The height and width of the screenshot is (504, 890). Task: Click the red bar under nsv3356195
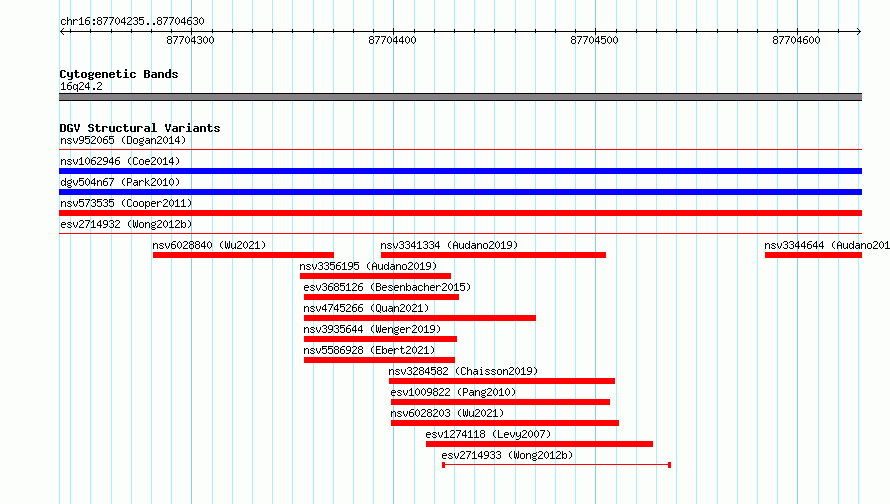375,276
